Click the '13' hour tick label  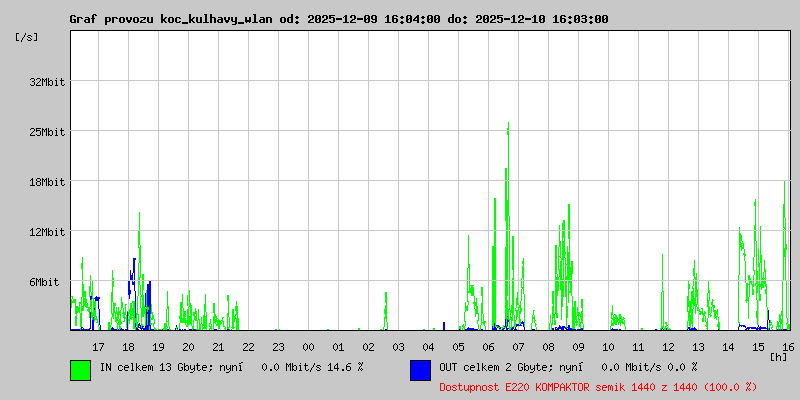pos(698,347)
